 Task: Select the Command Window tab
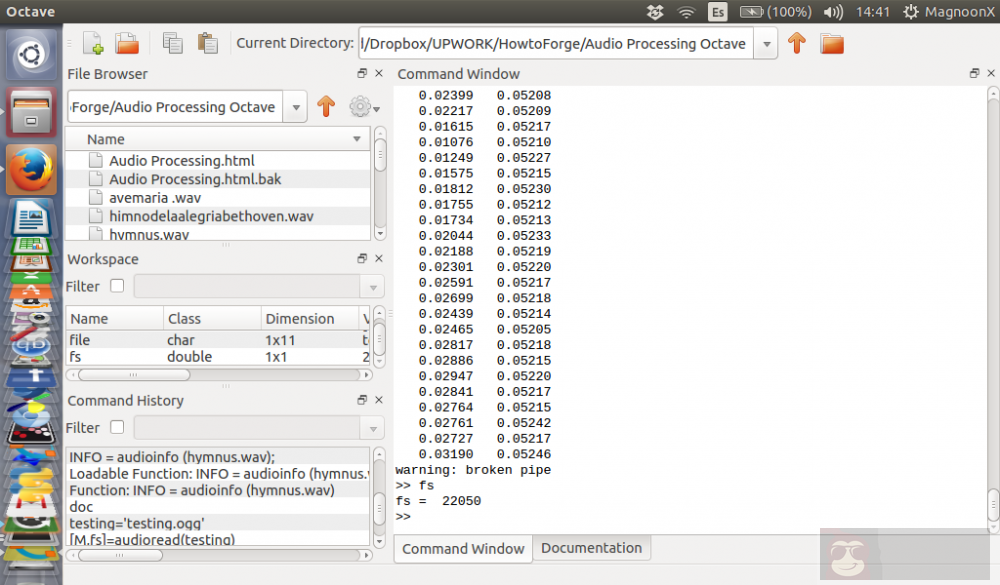coord(463,548)
